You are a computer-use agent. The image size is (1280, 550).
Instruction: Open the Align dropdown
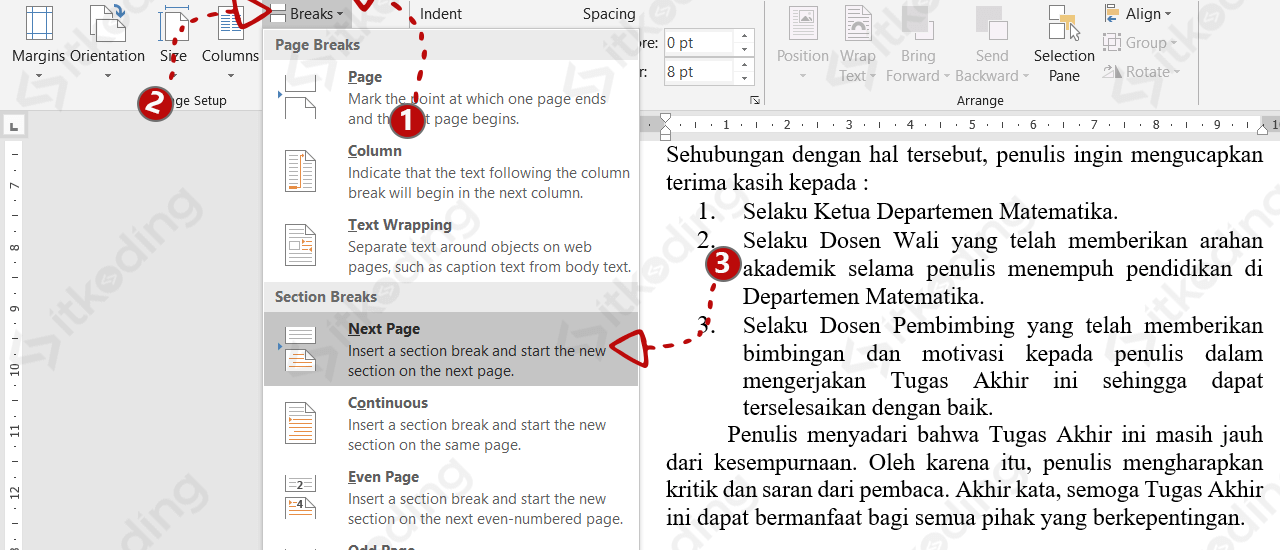[1137, 14]
